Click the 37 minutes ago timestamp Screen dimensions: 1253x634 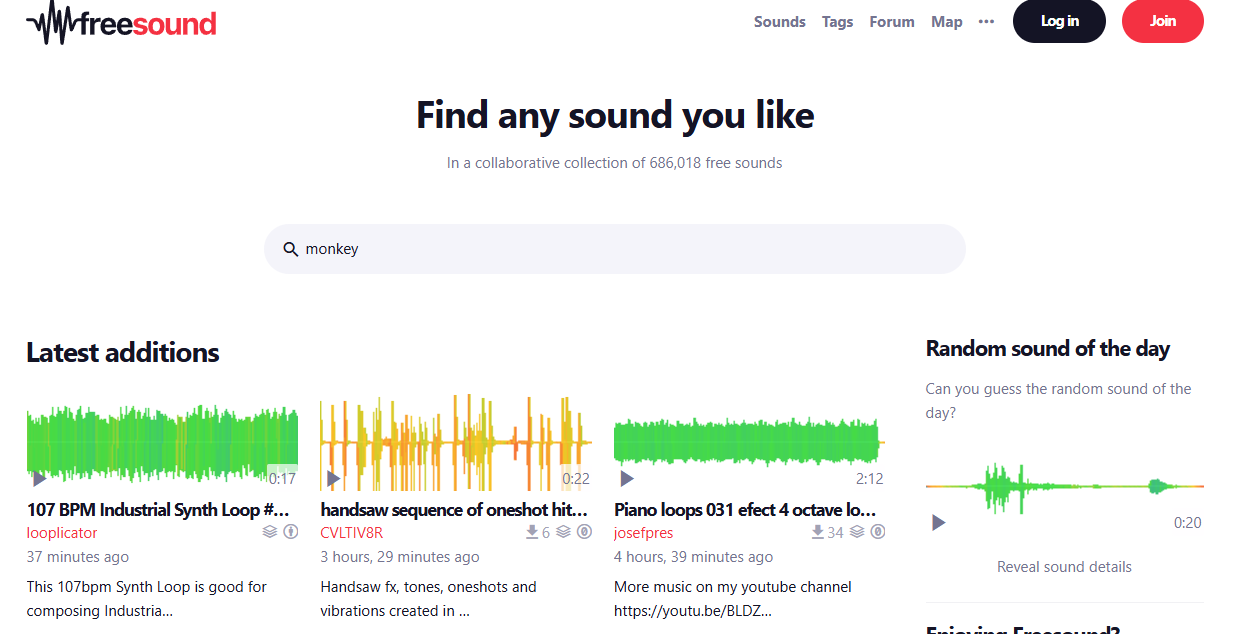(x=78, y=557)
